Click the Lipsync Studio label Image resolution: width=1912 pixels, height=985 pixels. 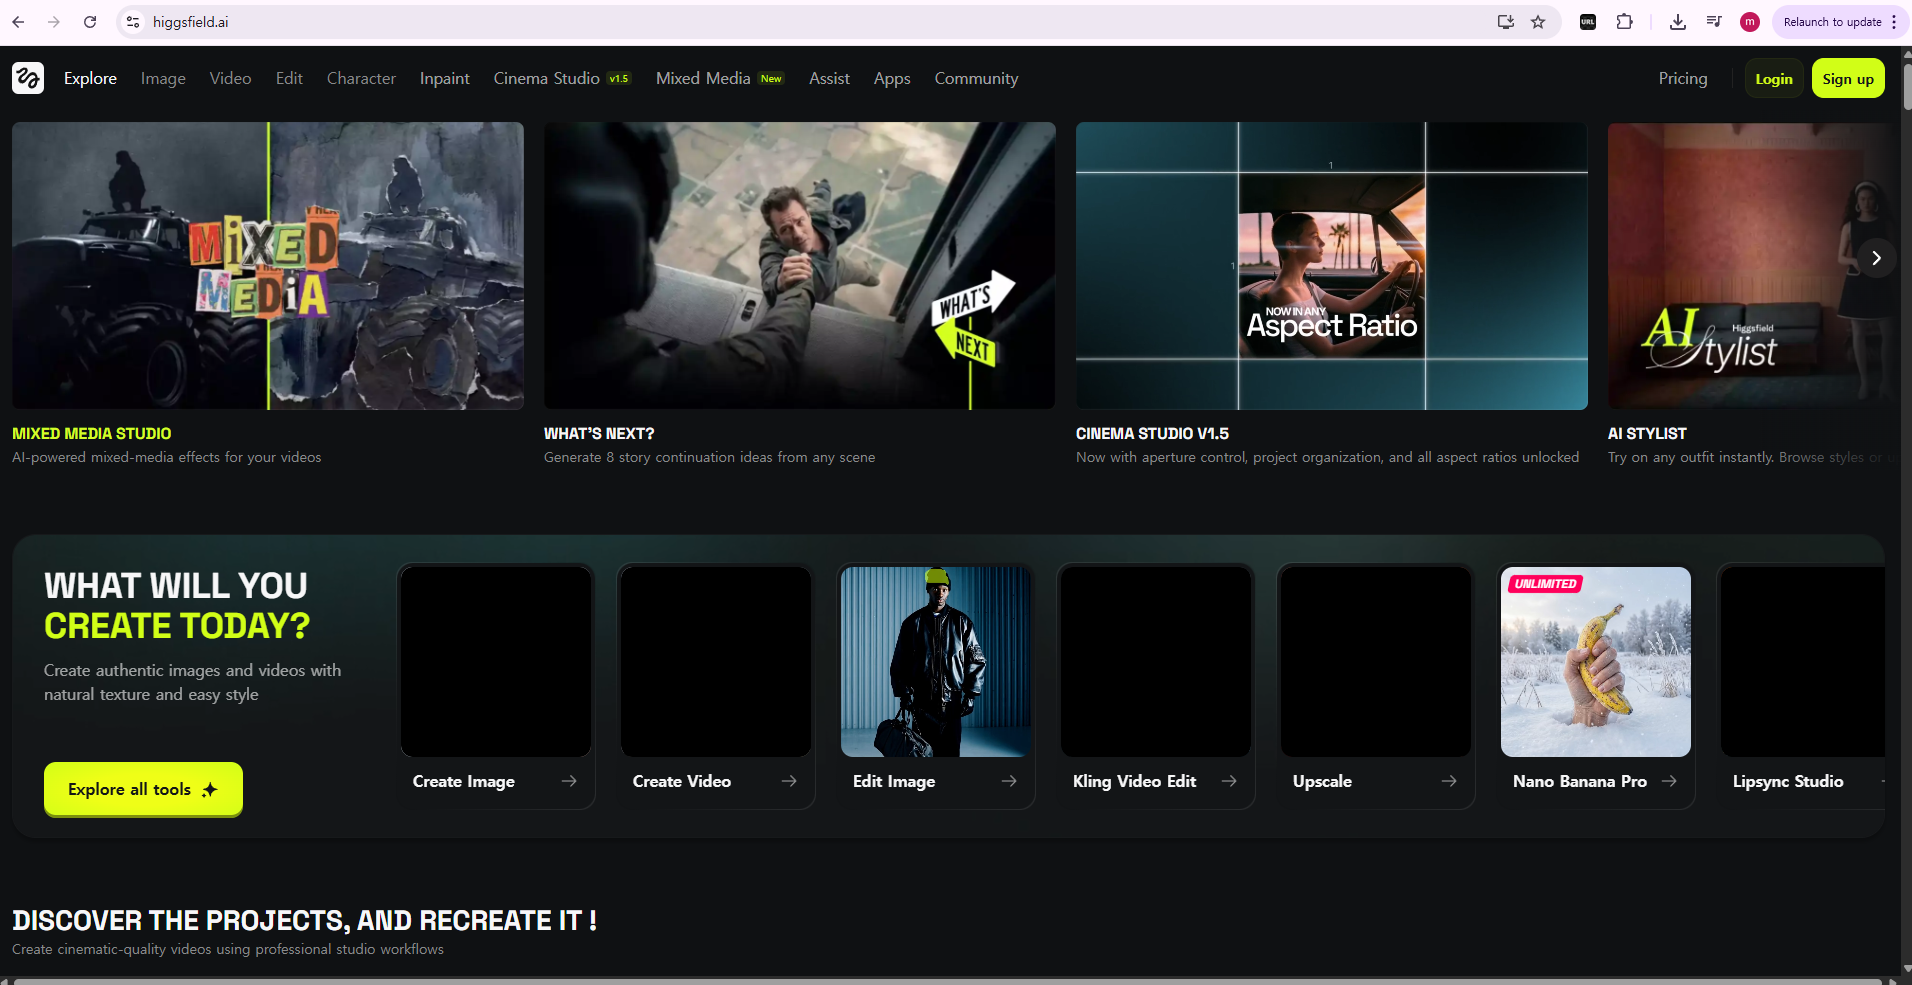pos(1788,781)
